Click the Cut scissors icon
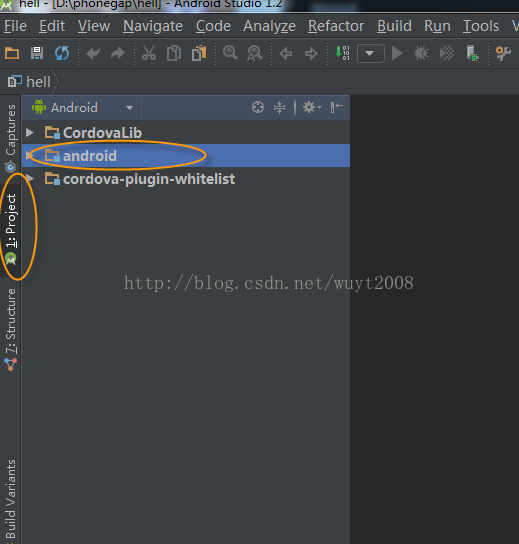 [149, 53]
